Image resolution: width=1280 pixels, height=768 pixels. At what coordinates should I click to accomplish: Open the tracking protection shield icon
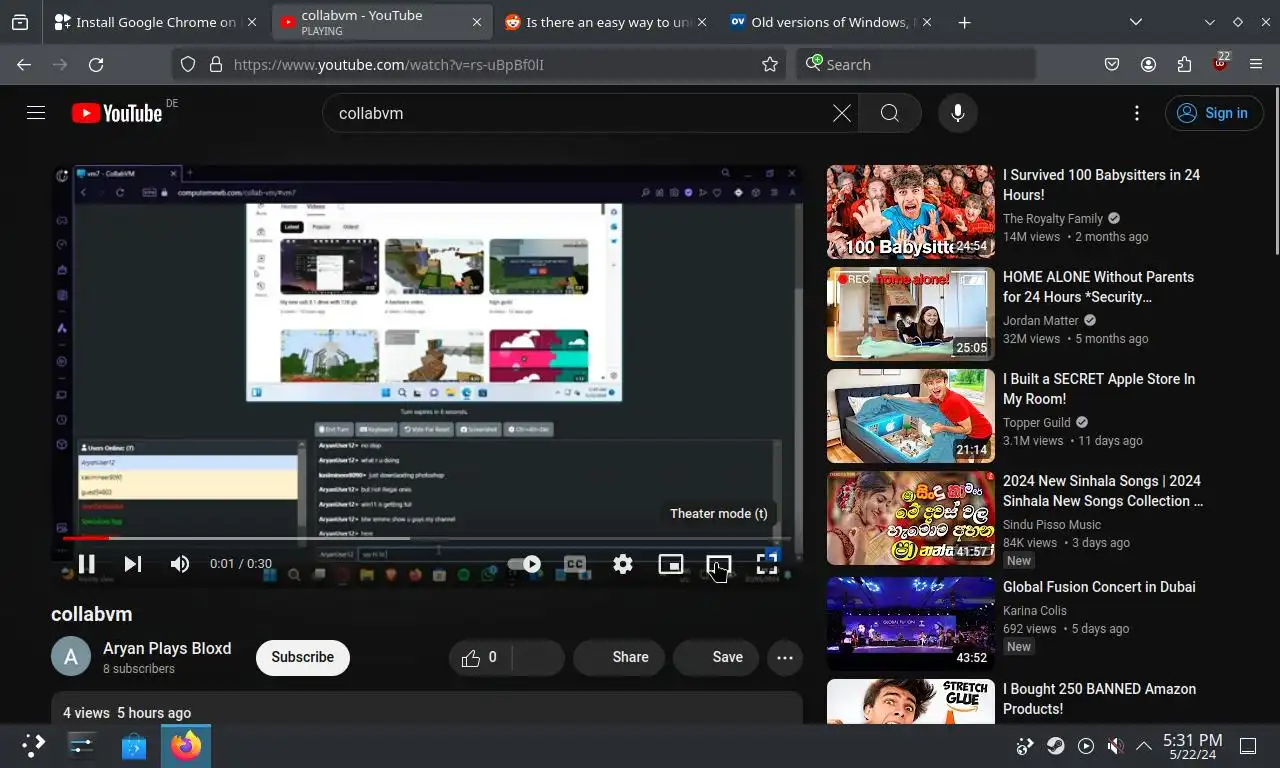point(187,64)
